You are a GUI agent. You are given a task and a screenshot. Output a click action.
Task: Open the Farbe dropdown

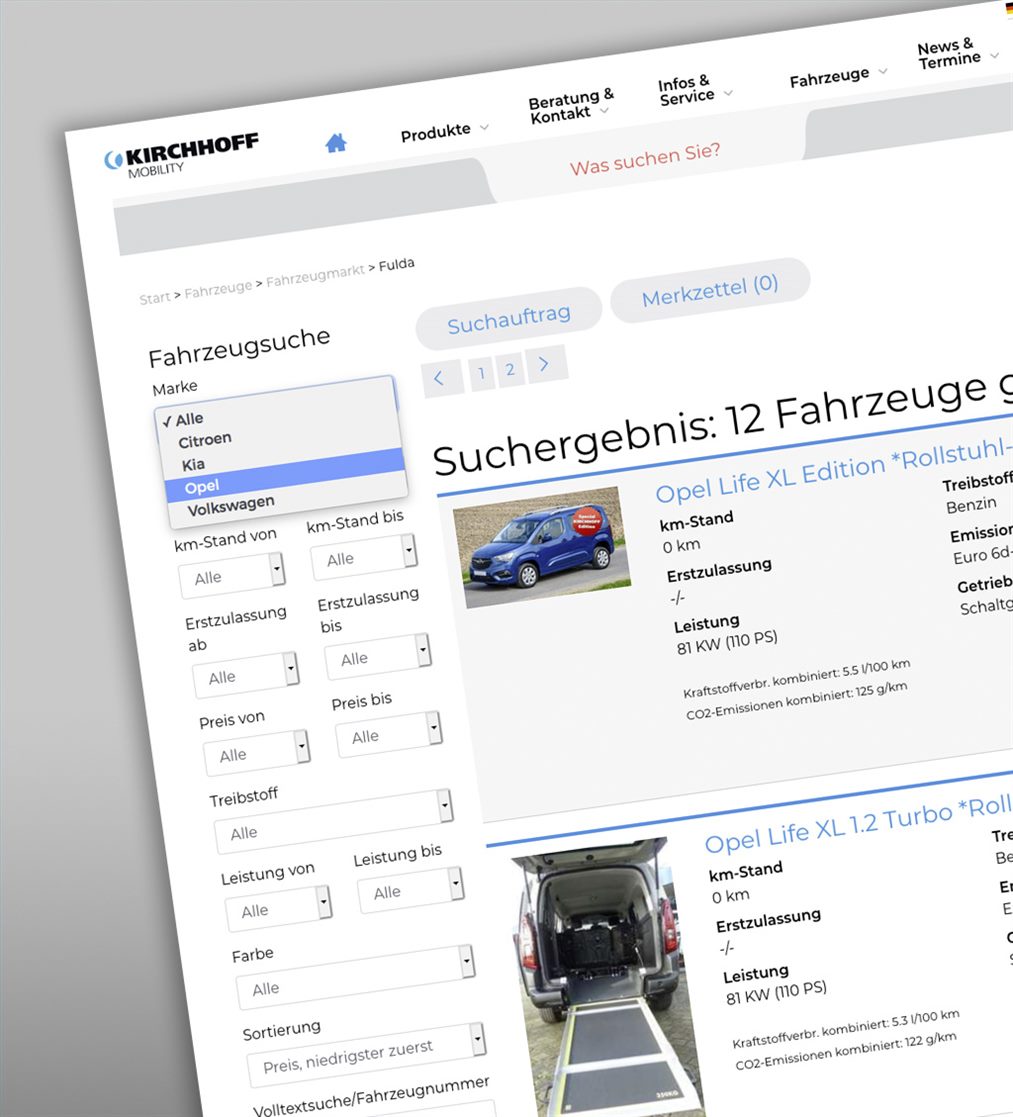coord(355,977)
